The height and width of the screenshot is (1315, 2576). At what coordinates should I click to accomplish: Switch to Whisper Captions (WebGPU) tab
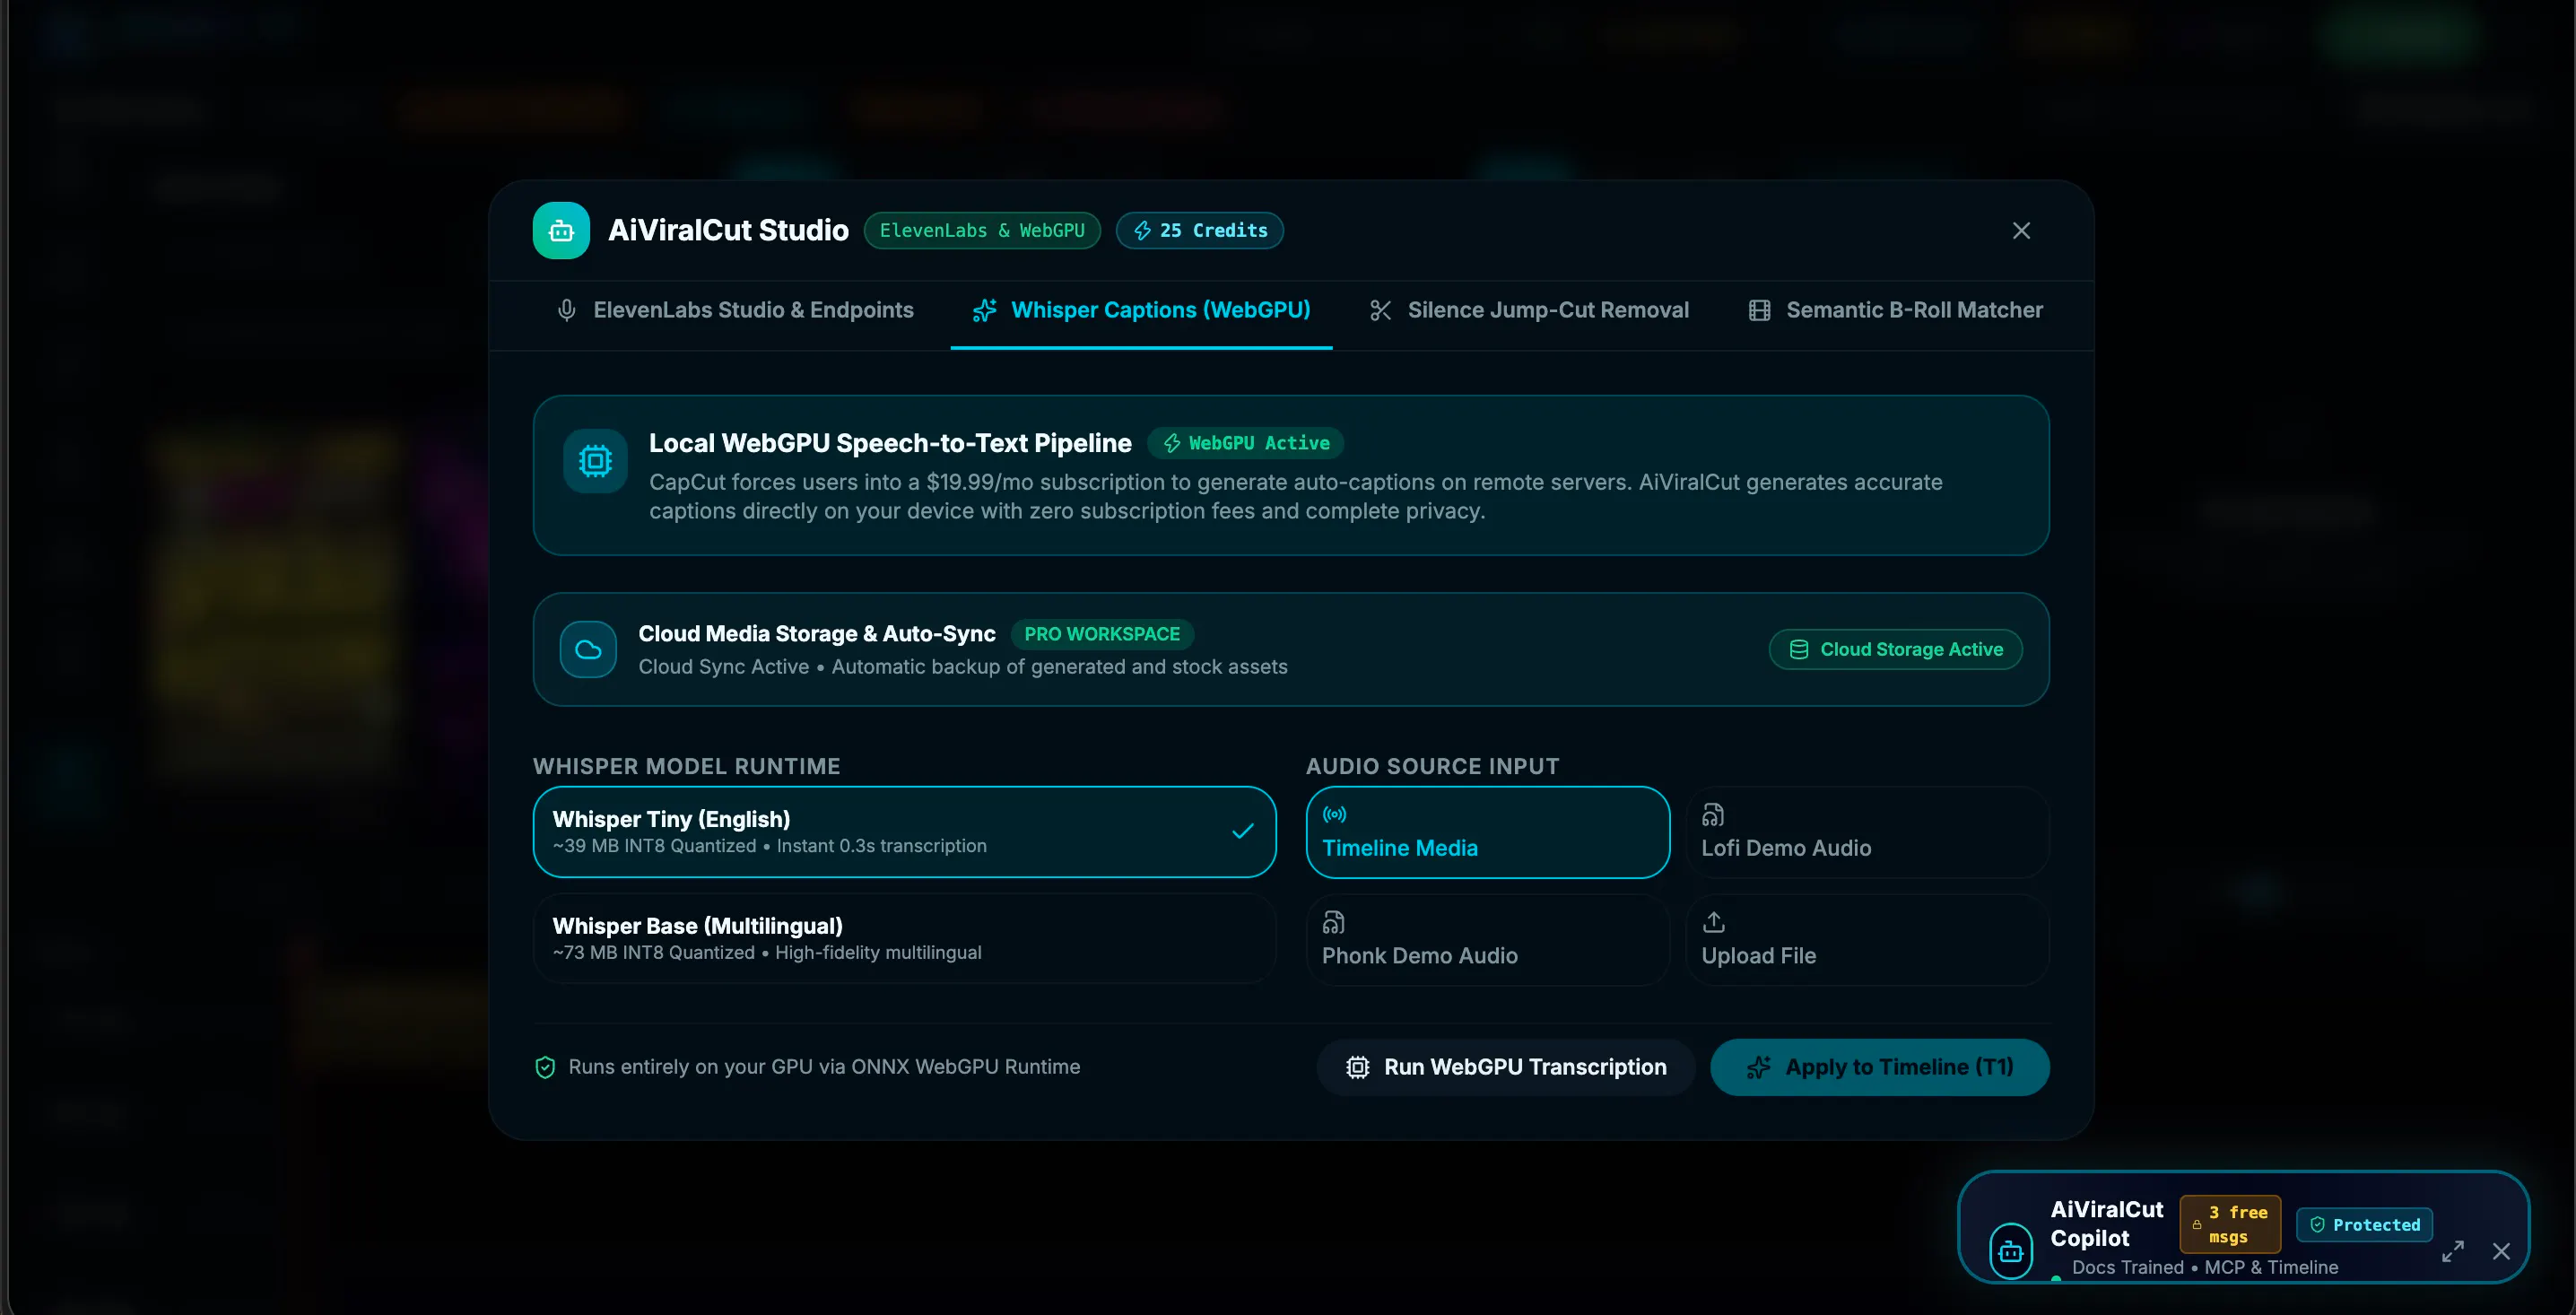tap(1141, 310)
